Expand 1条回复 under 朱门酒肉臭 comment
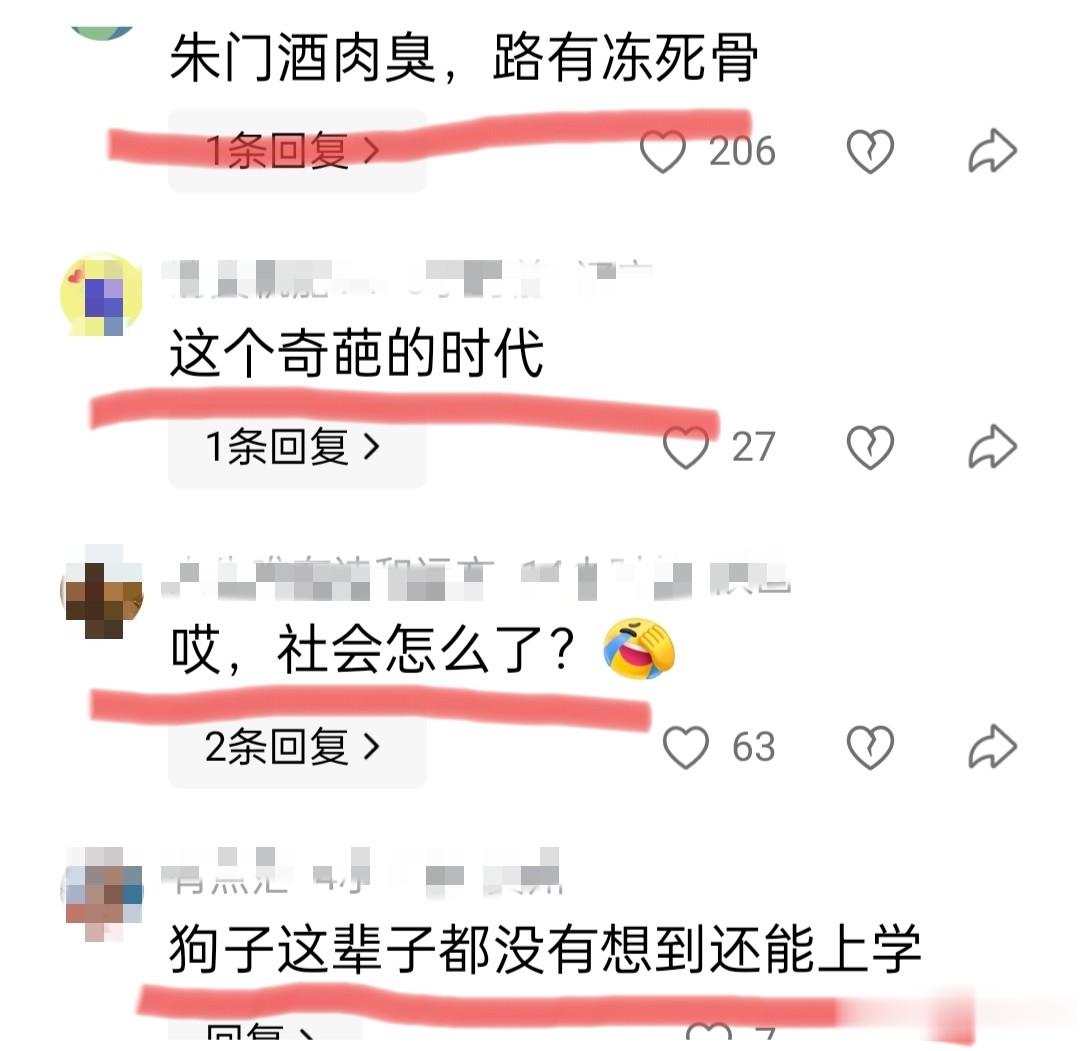The height and width of the screenshot is (1051, 1080). [298, 151]
